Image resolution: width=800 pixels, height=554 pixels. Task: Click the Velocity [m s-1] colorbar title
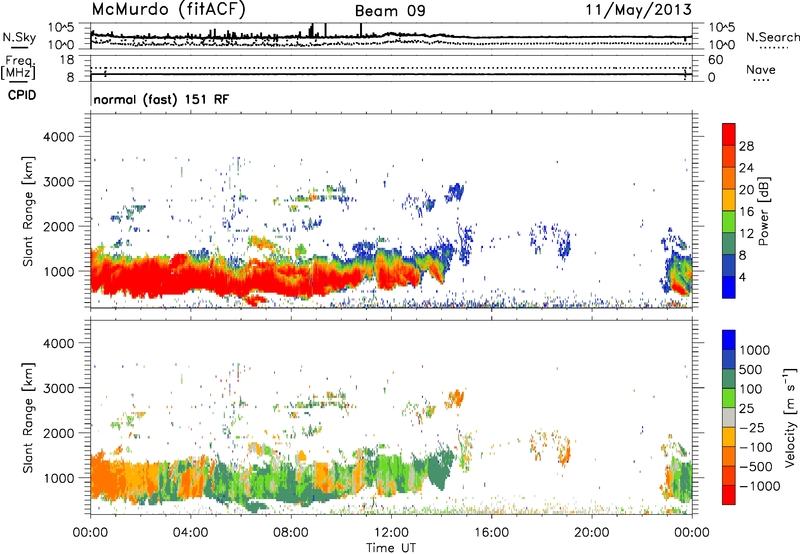(x=790, y=417)
